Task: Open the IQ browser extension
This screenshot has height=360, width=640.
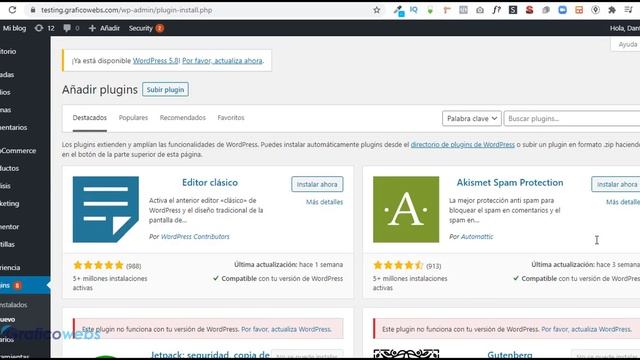Action: (x=413, y=10)
